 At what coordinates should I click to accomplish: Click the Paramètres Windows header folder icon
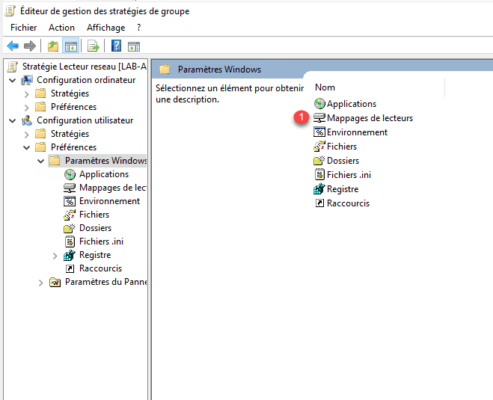click(165, 69)
